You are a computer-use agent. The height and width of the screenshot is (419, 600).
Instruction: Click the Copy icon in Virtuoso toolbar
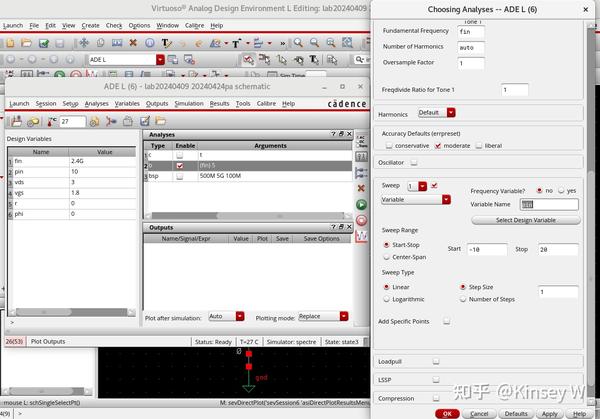tap(100, 43)
